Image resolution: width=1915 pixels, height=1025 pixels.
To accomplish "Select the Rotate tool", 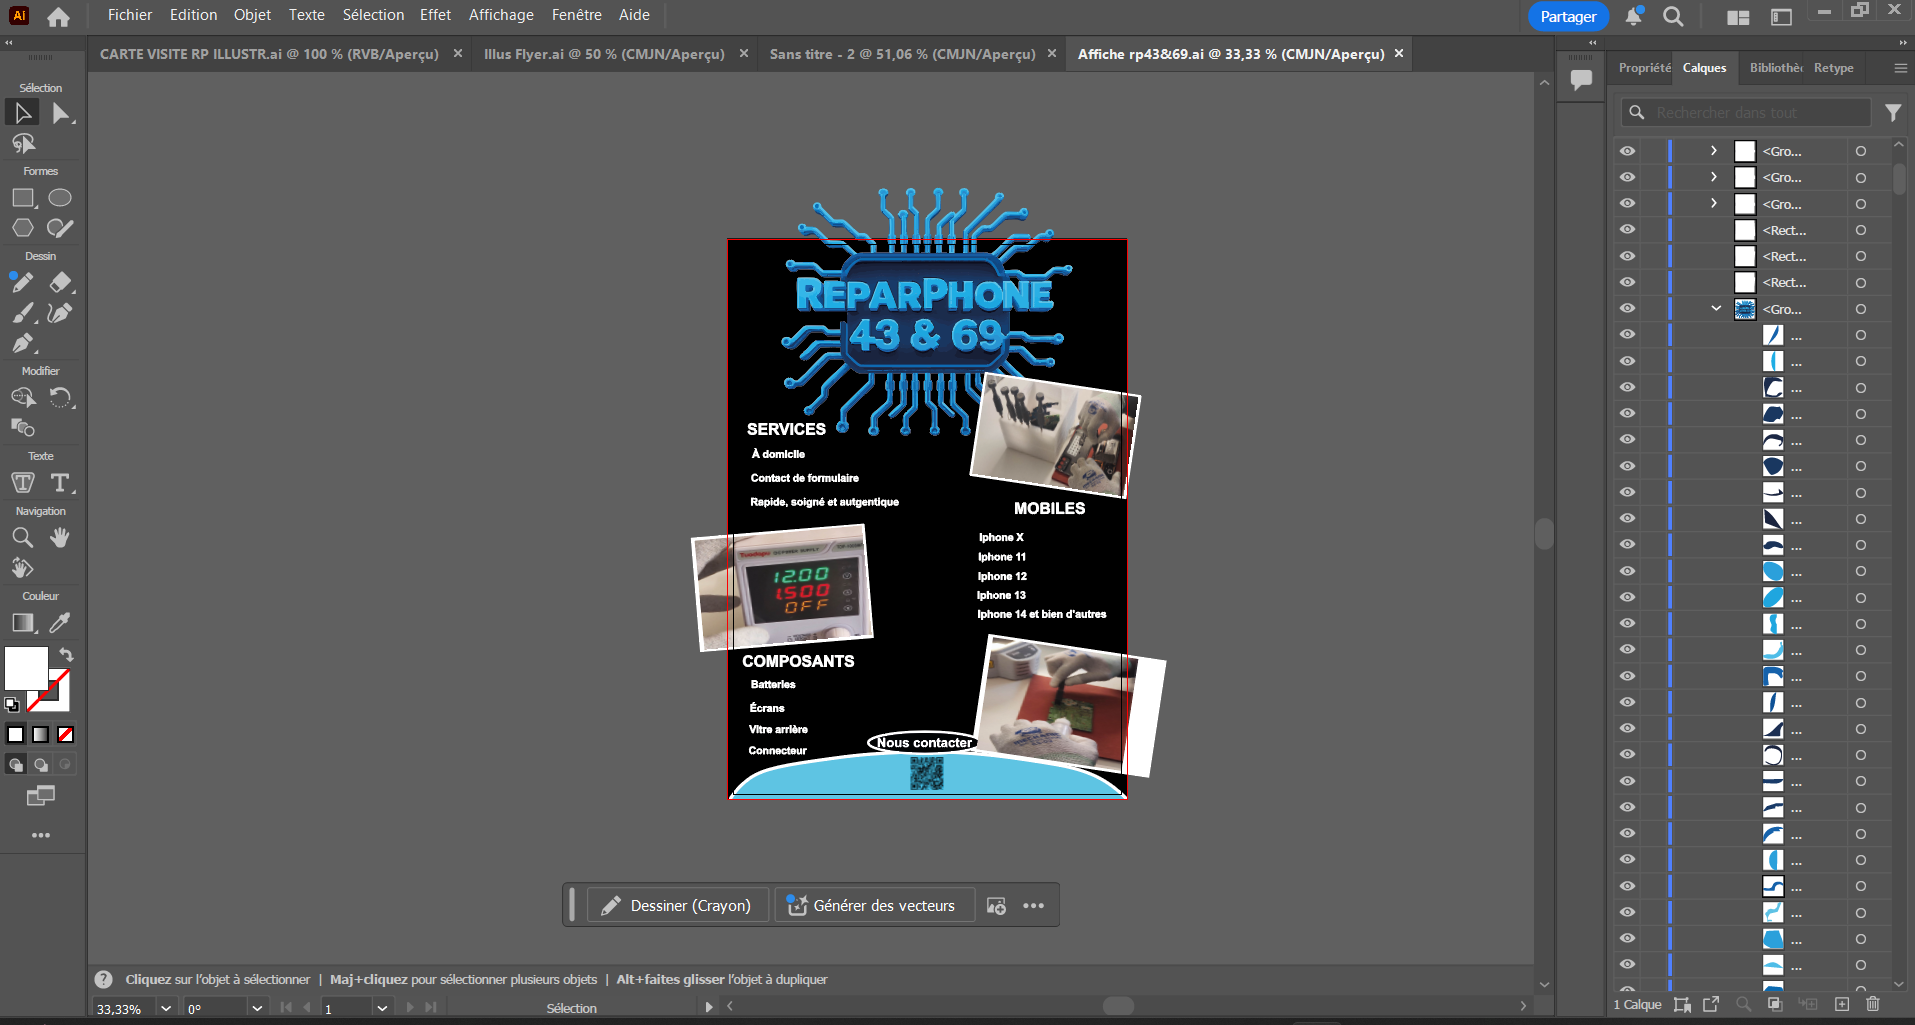I will [x=60, y=398].
